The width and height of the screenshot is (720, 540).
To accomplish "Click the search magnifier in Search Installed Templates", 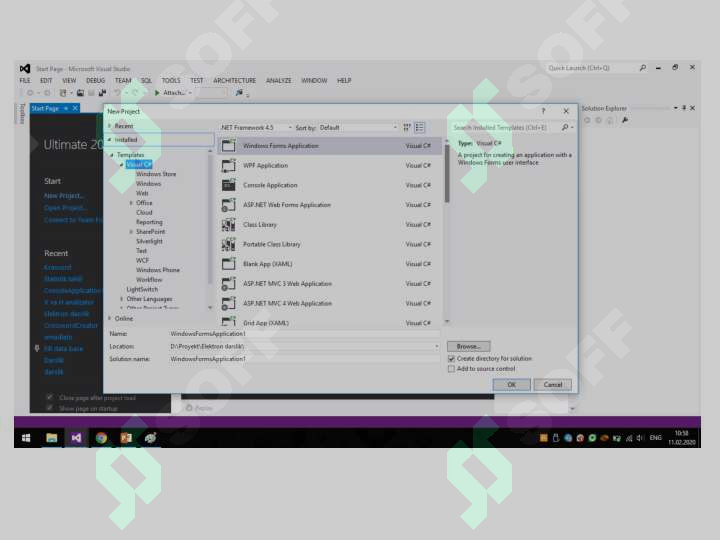I will [565, 128].
